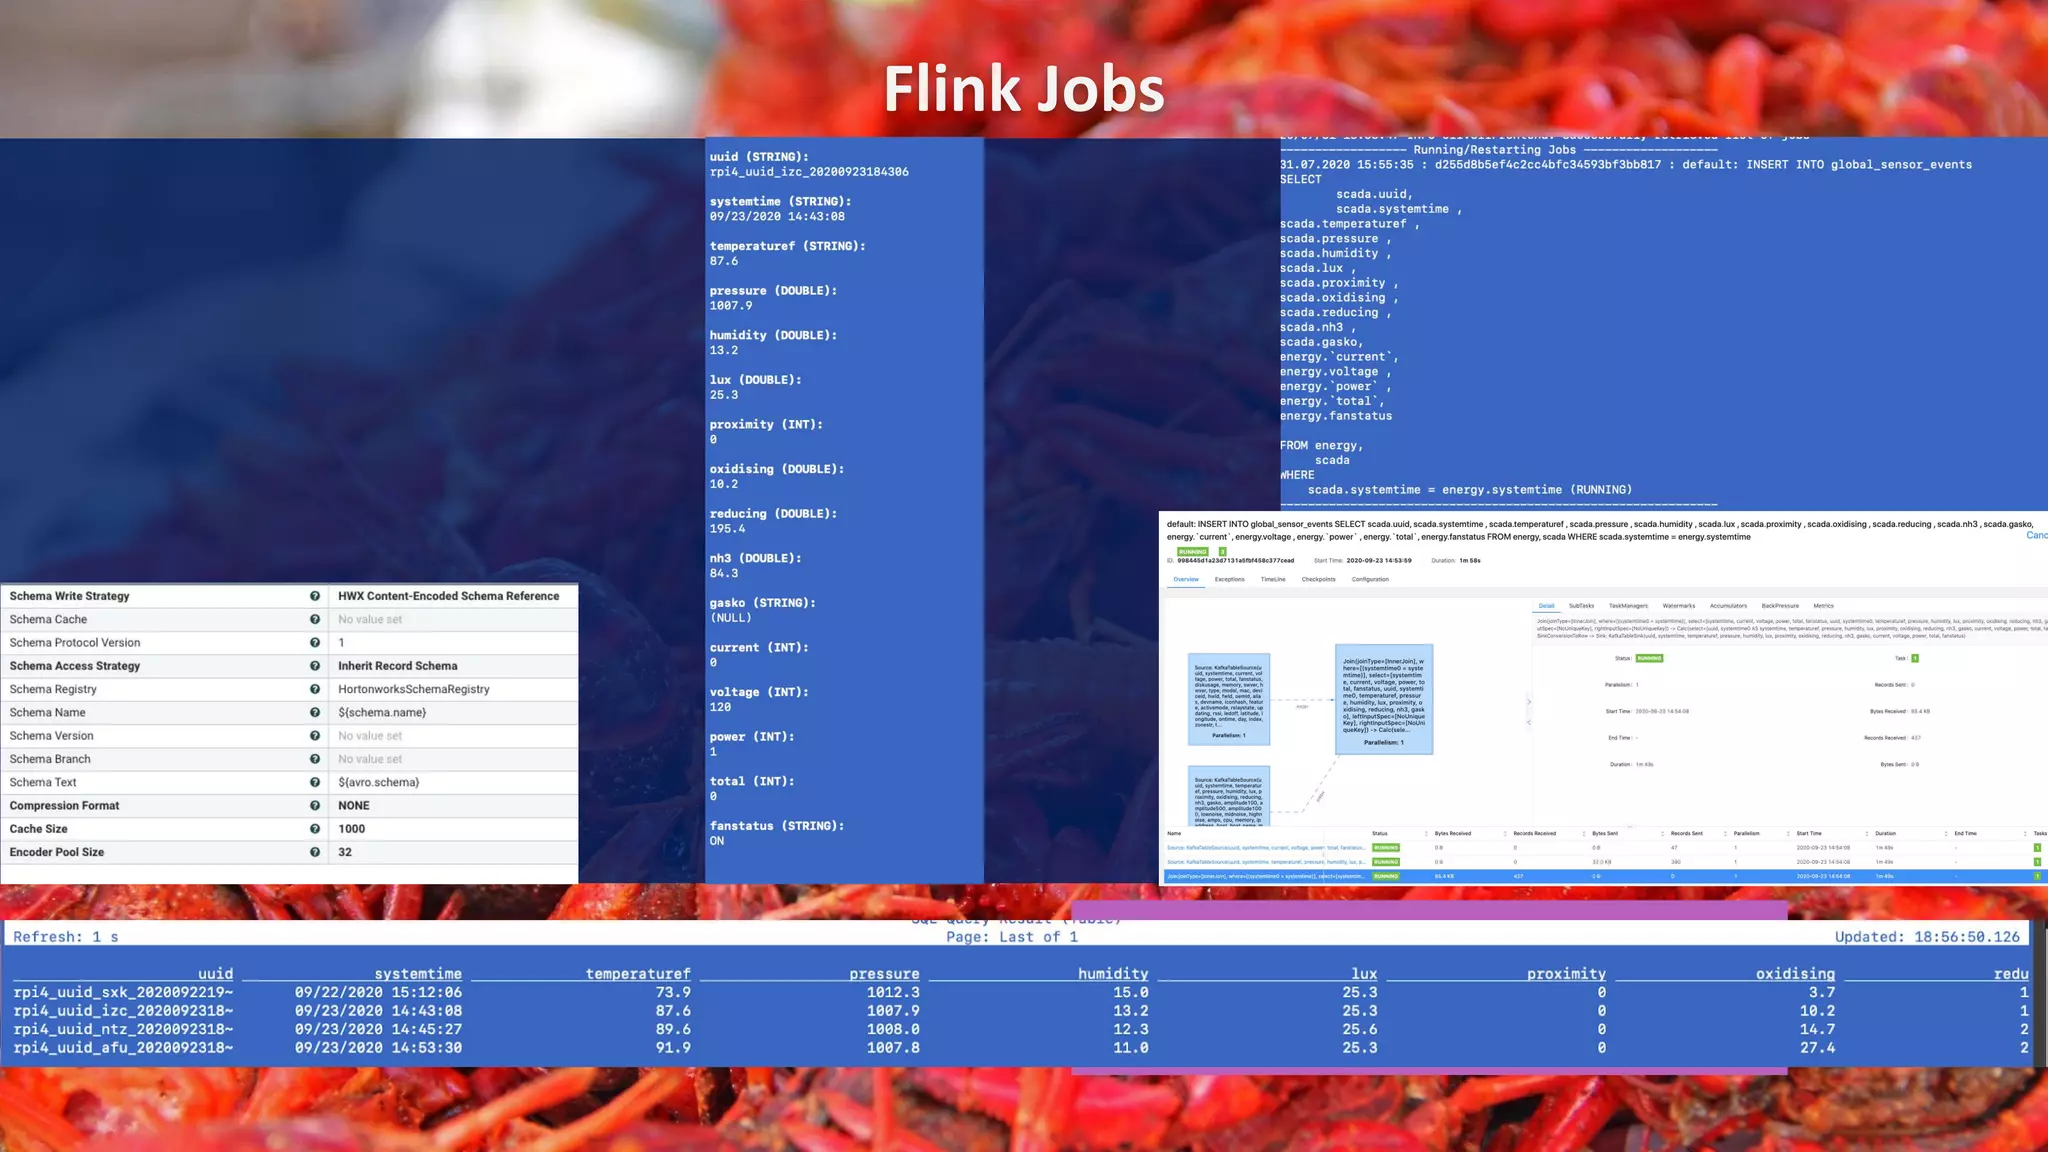
Task: Click help icon for Schema Text
Action: click(315, 782)
